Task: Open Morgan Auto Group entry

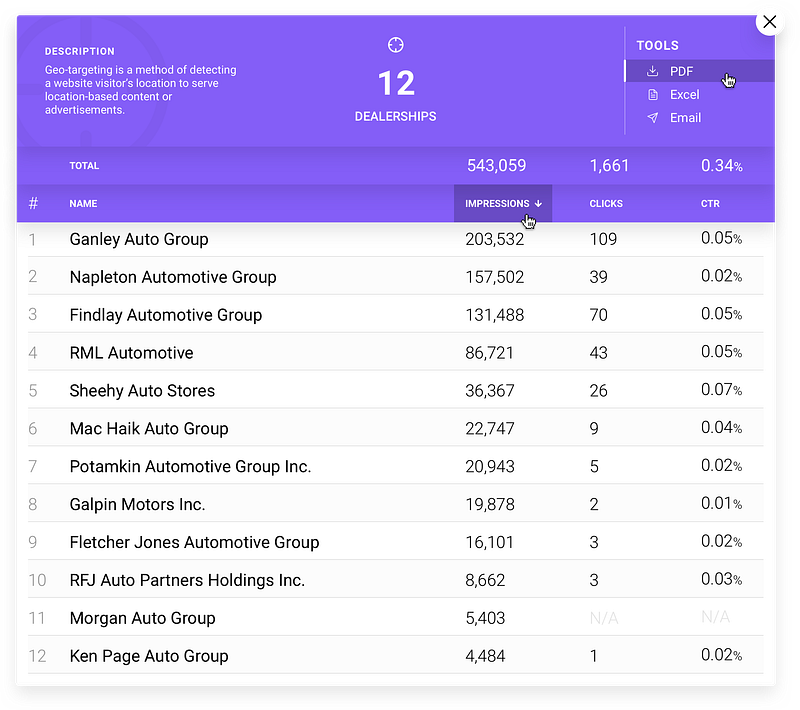Action: [x=142, y=618]
